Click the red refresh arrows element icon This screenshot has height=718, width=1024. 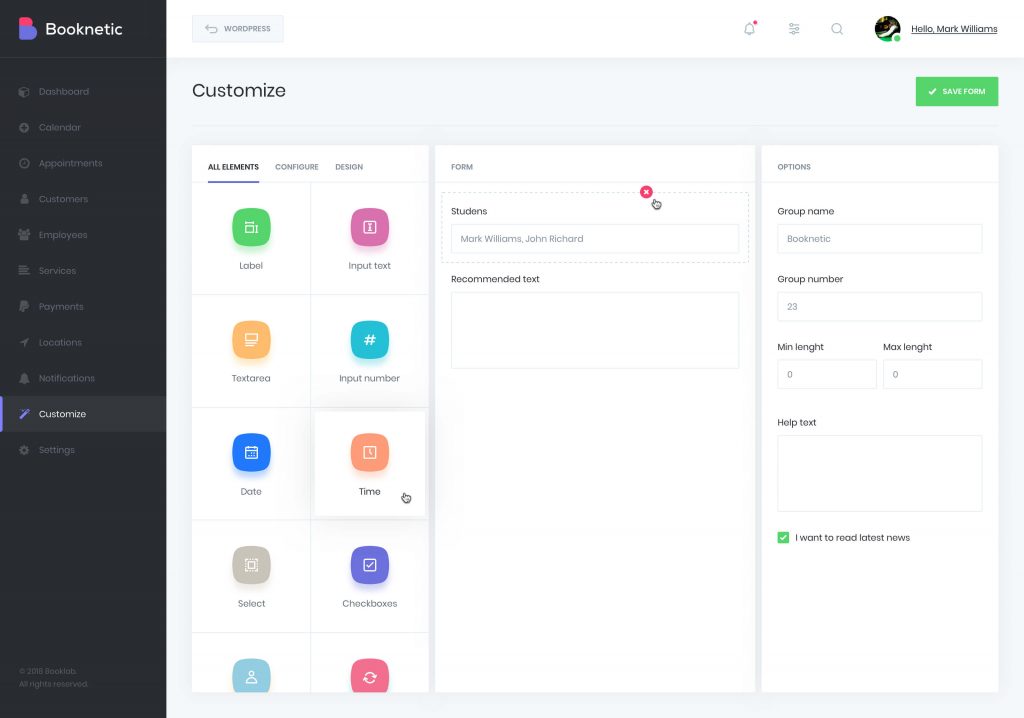370,676
